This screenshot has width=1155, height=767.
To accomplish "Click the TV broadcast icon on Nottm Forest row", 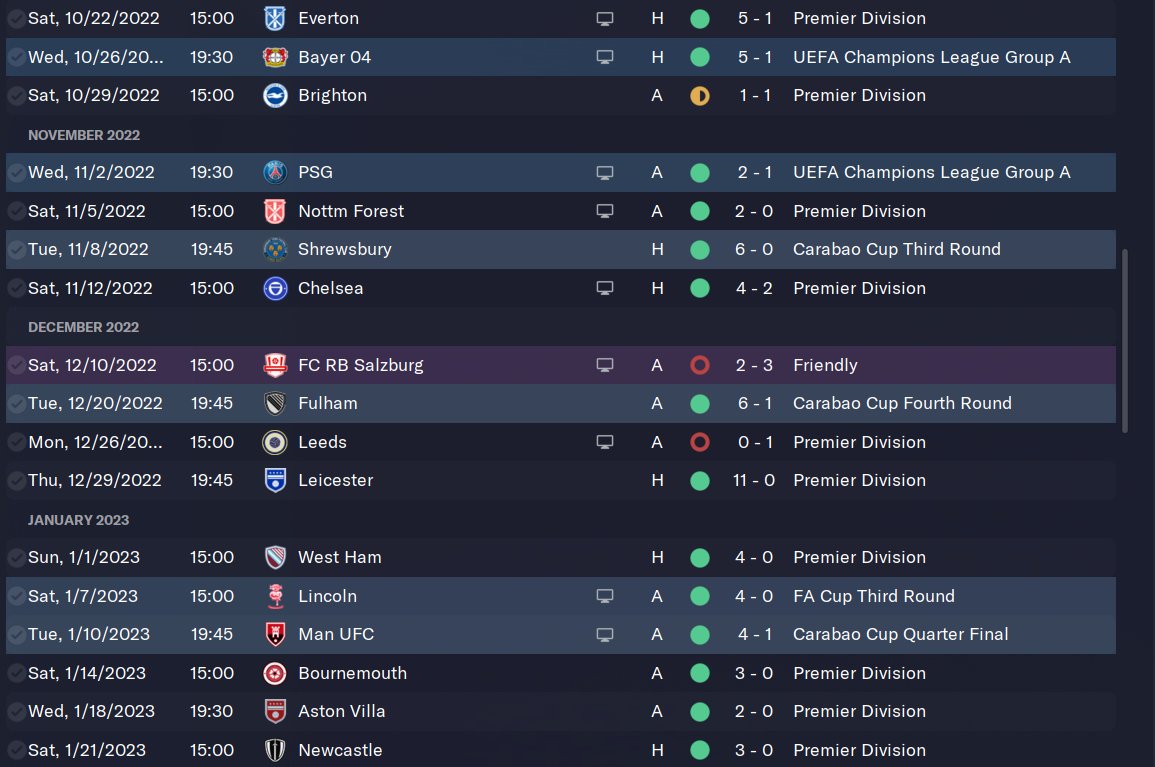I will tap(604, 211).
